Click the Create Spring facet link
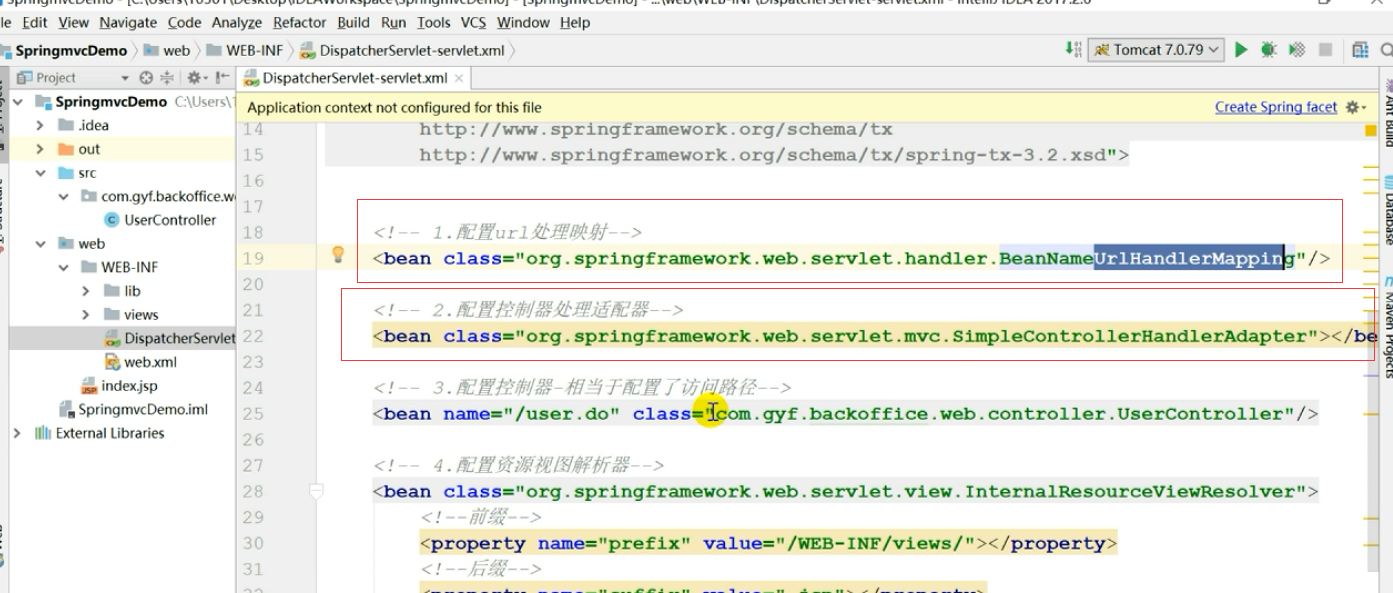 pos(1276,107)
